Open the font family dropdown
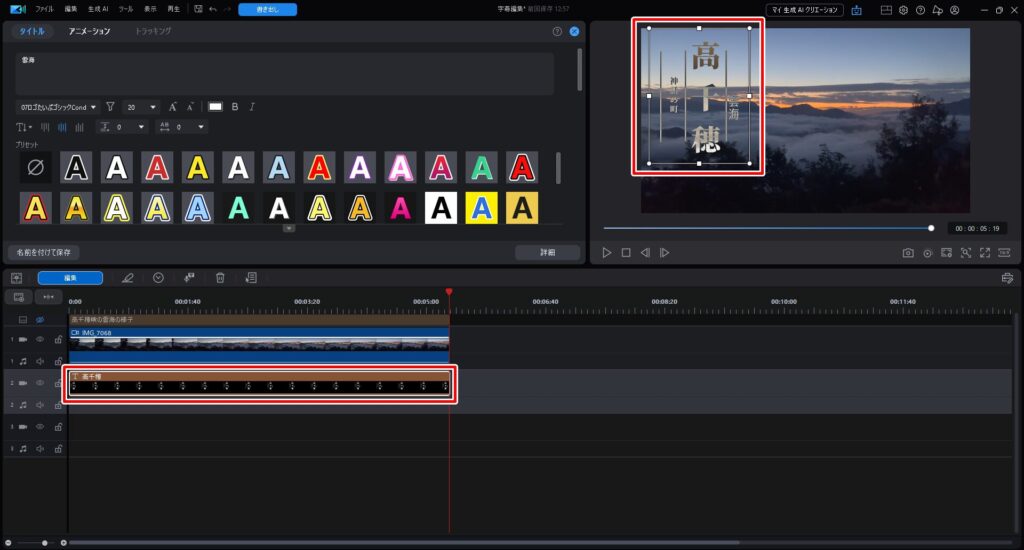1024x550 pixels. 58,107
